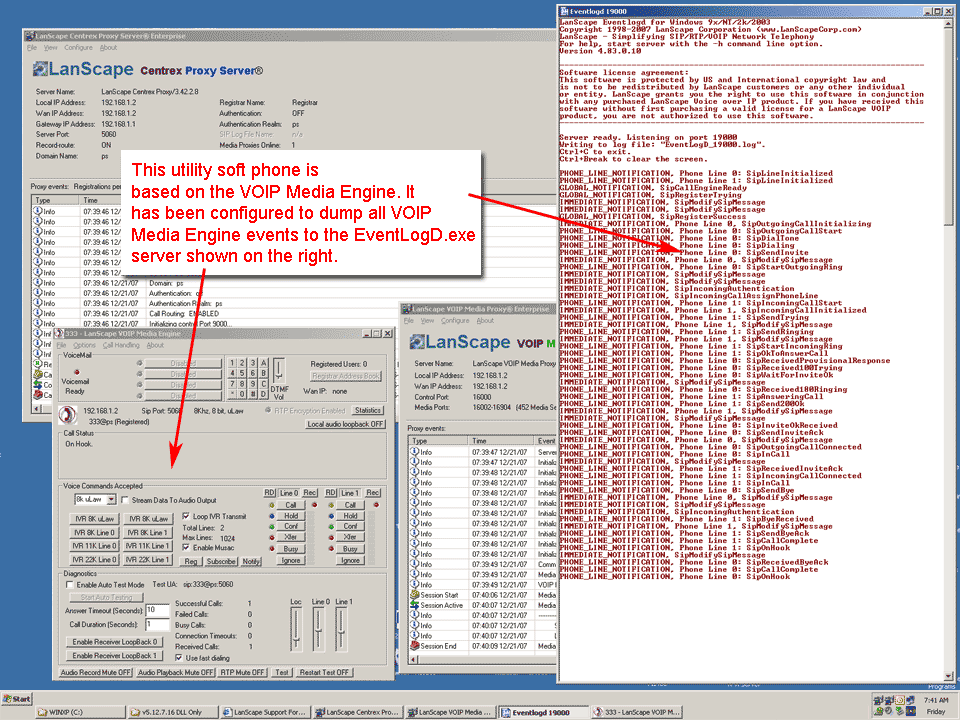Click the Eventlogd window vertical scrollbar
This screenshot has width=960, height=720.
tap(948, 348)
